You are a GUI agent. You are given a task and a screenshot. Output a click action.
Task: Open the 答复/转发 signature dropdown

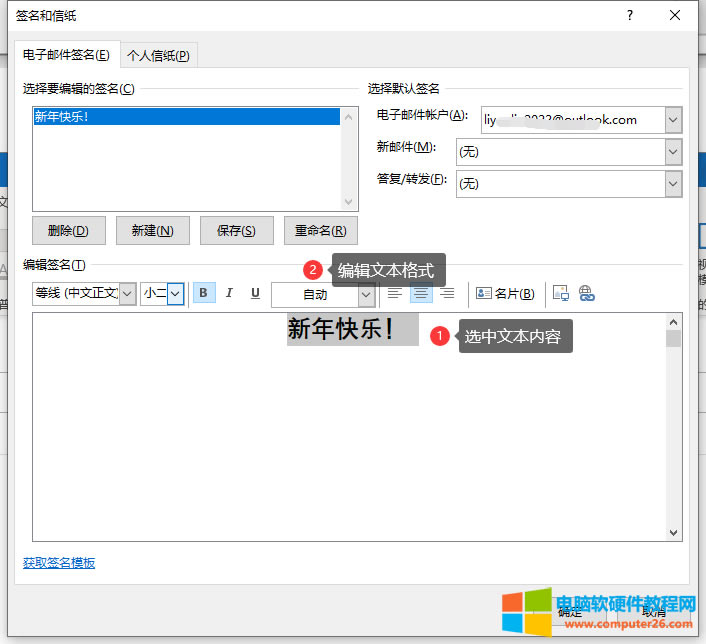point(673,184)
